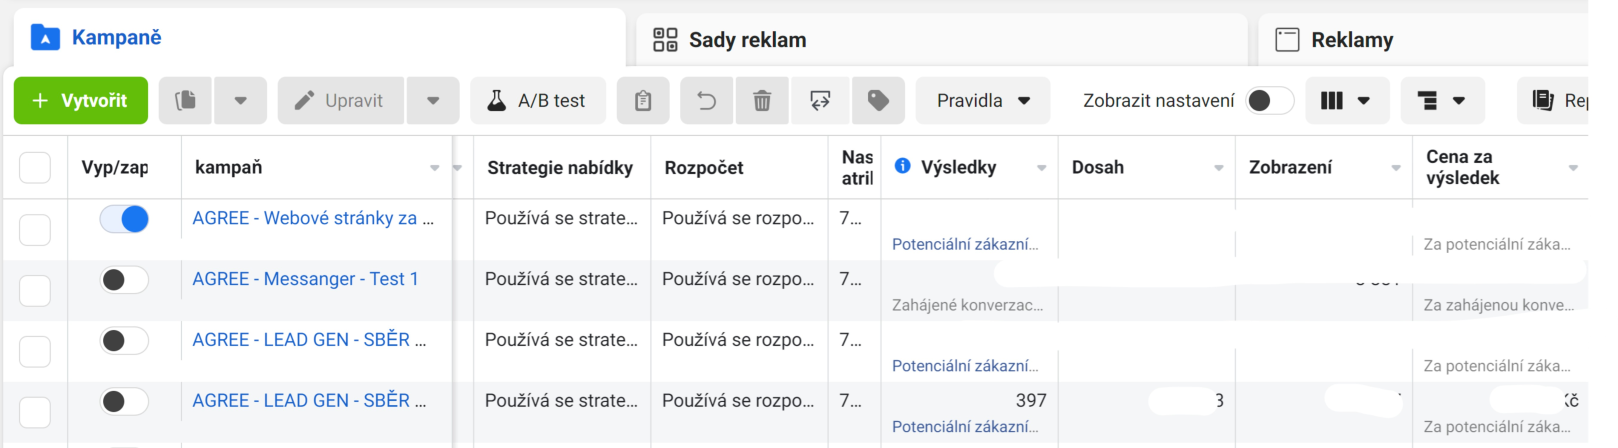
Task: Click the Upravit edit button
Action: click(340, 101)
